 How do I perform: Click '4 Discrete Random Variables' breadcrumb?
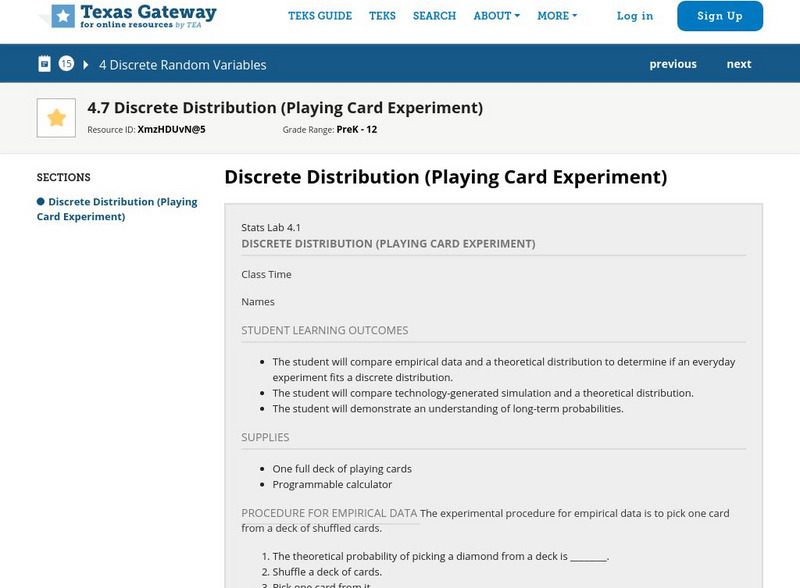tap(180, 63)
